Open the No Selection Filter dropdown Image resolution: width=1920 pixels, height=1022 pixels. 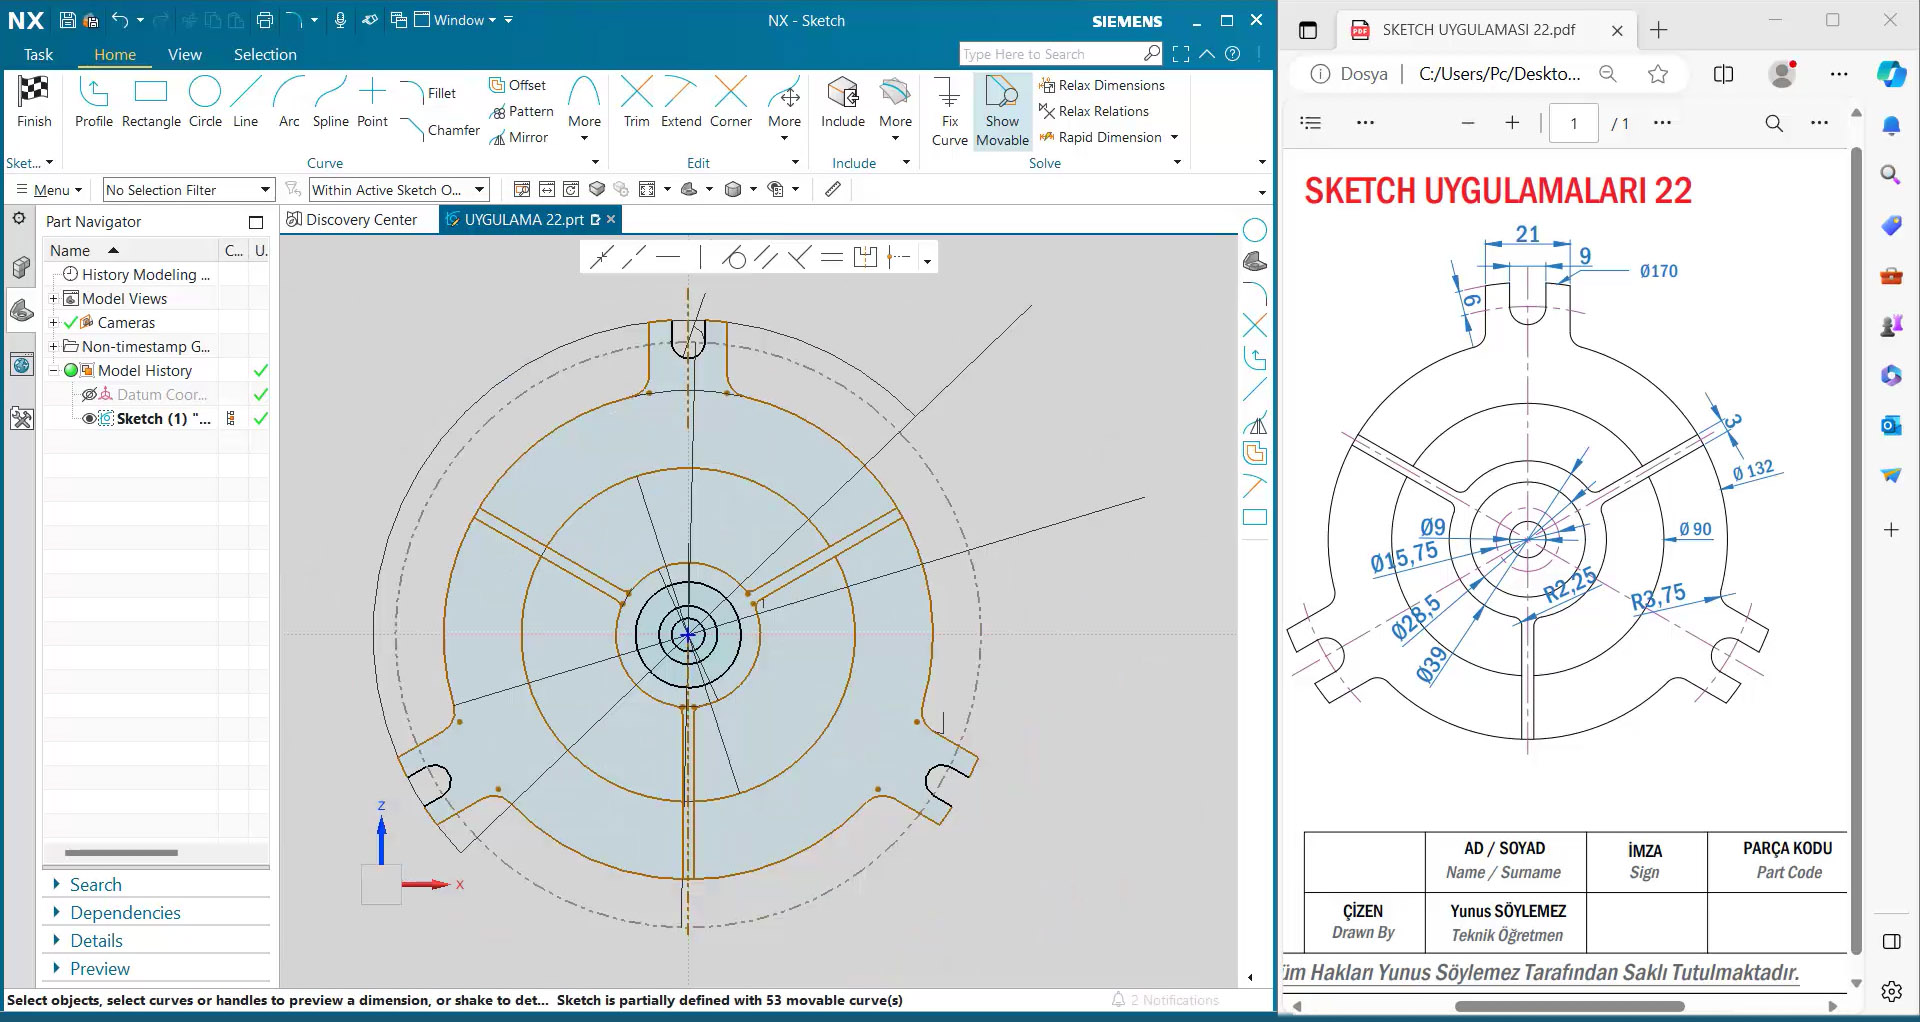coord(187,189)
